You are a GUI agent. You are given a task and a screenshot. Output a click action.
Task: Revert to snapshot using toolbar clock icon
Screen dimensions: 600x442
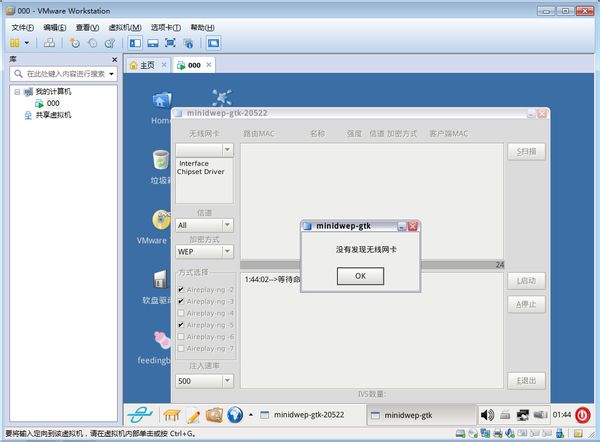point(92,43)
